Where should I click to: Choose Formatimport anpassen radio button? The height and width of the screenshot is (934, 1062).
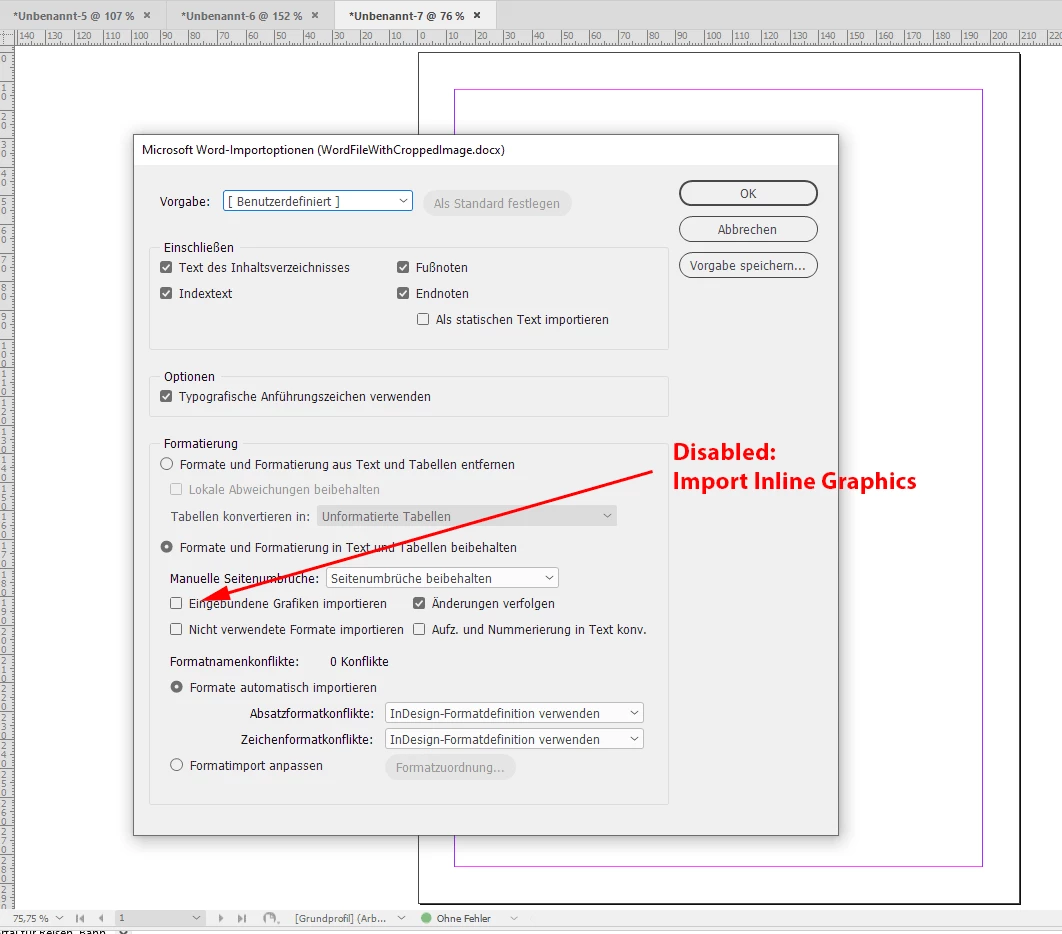(x=177, y=765)
